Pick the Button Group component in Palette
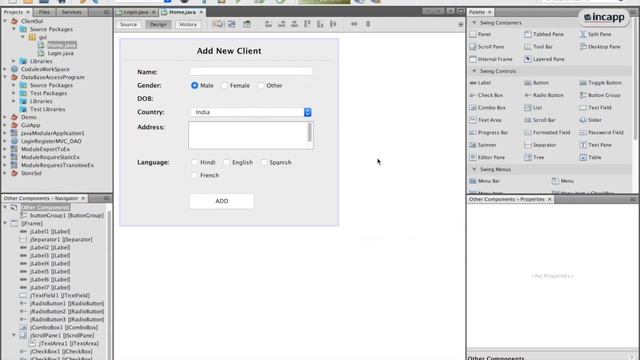Viewport: 640px width, 360px height. click(600, 95)
